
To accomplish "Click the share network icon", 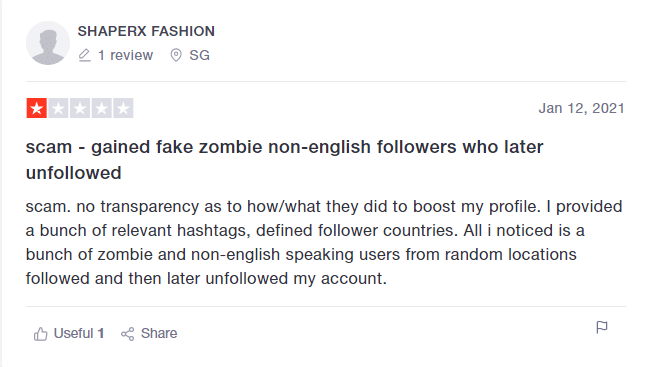I will click(128, 334).
